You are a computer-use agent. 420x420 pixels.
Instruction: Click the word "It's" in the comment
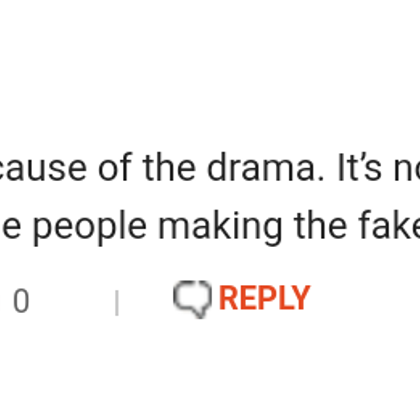coord(360,168)
